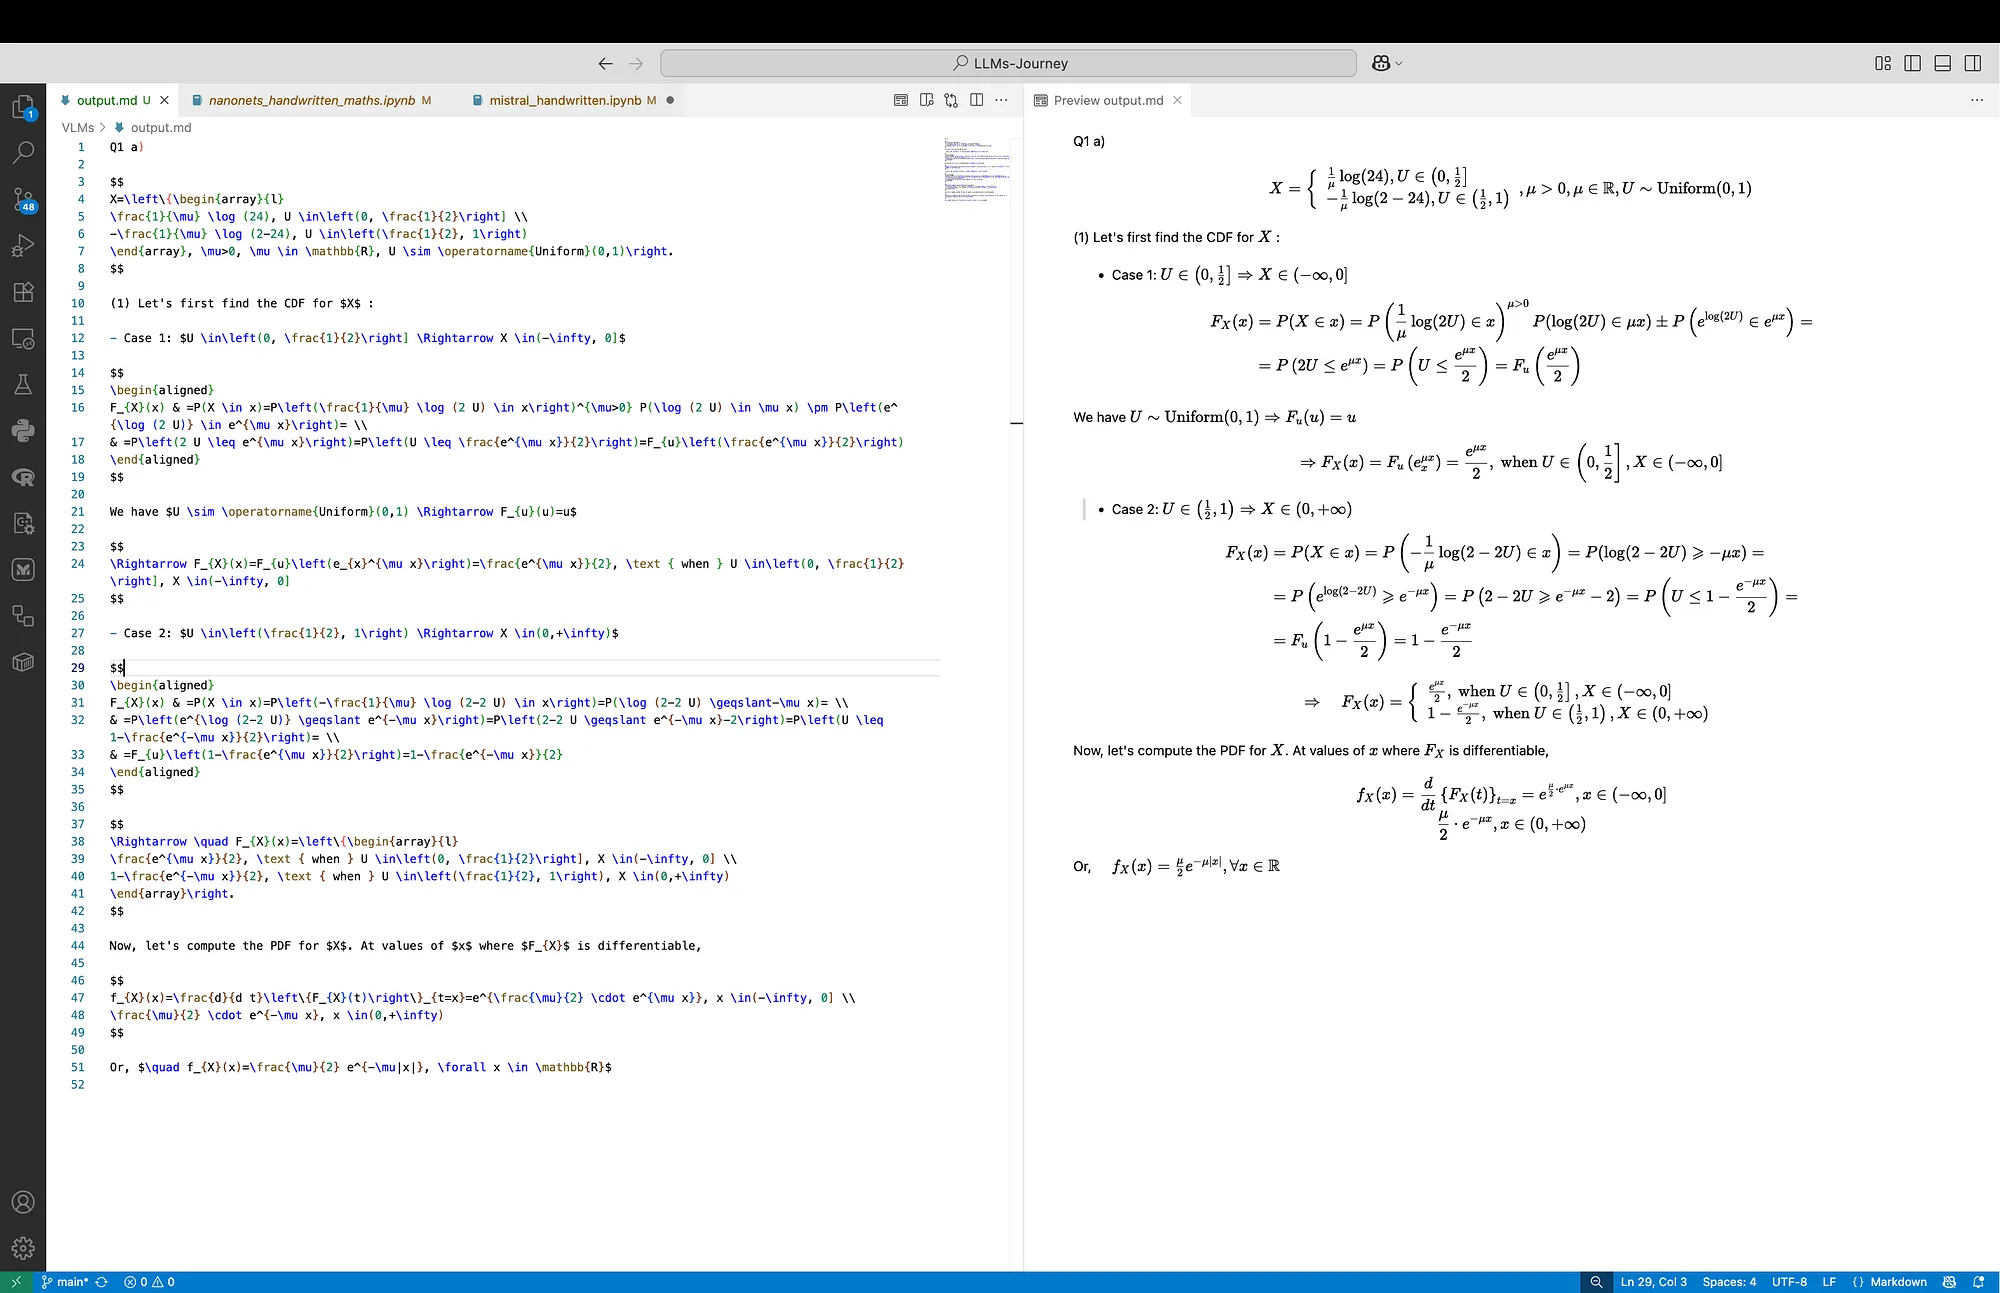Click line number 29 in gutter
The height and width of the screenshot is (1293, 2000).
click(78, 668)
